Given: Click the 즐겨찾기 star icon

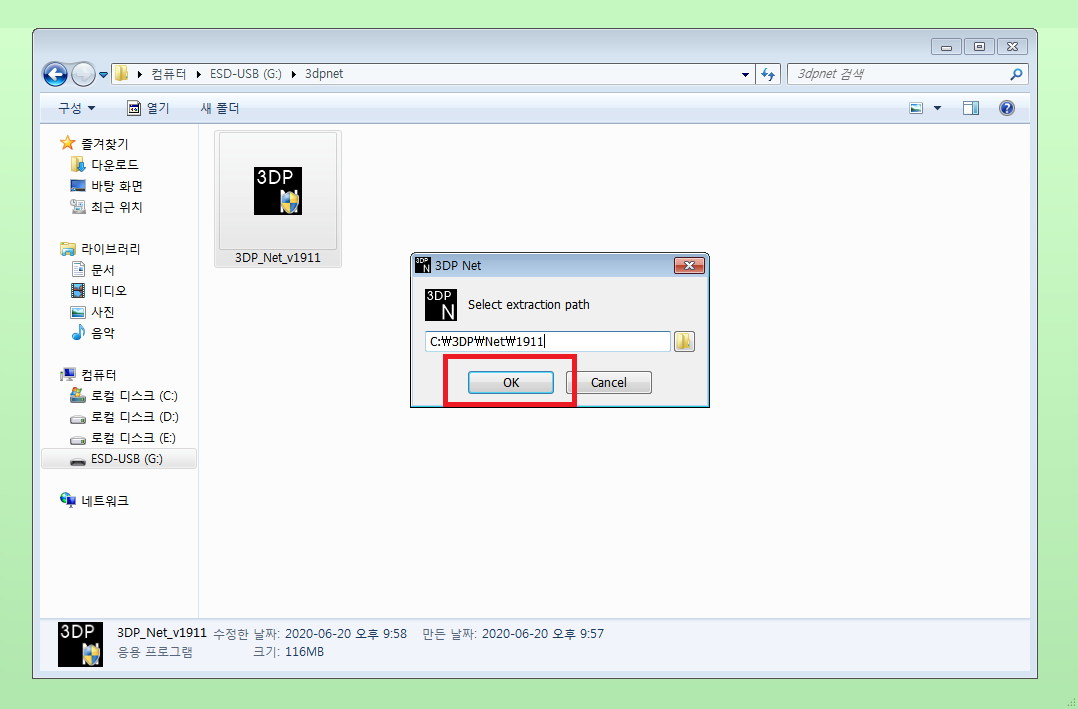Looking at the screenshot, I should [x=67, y=143].
